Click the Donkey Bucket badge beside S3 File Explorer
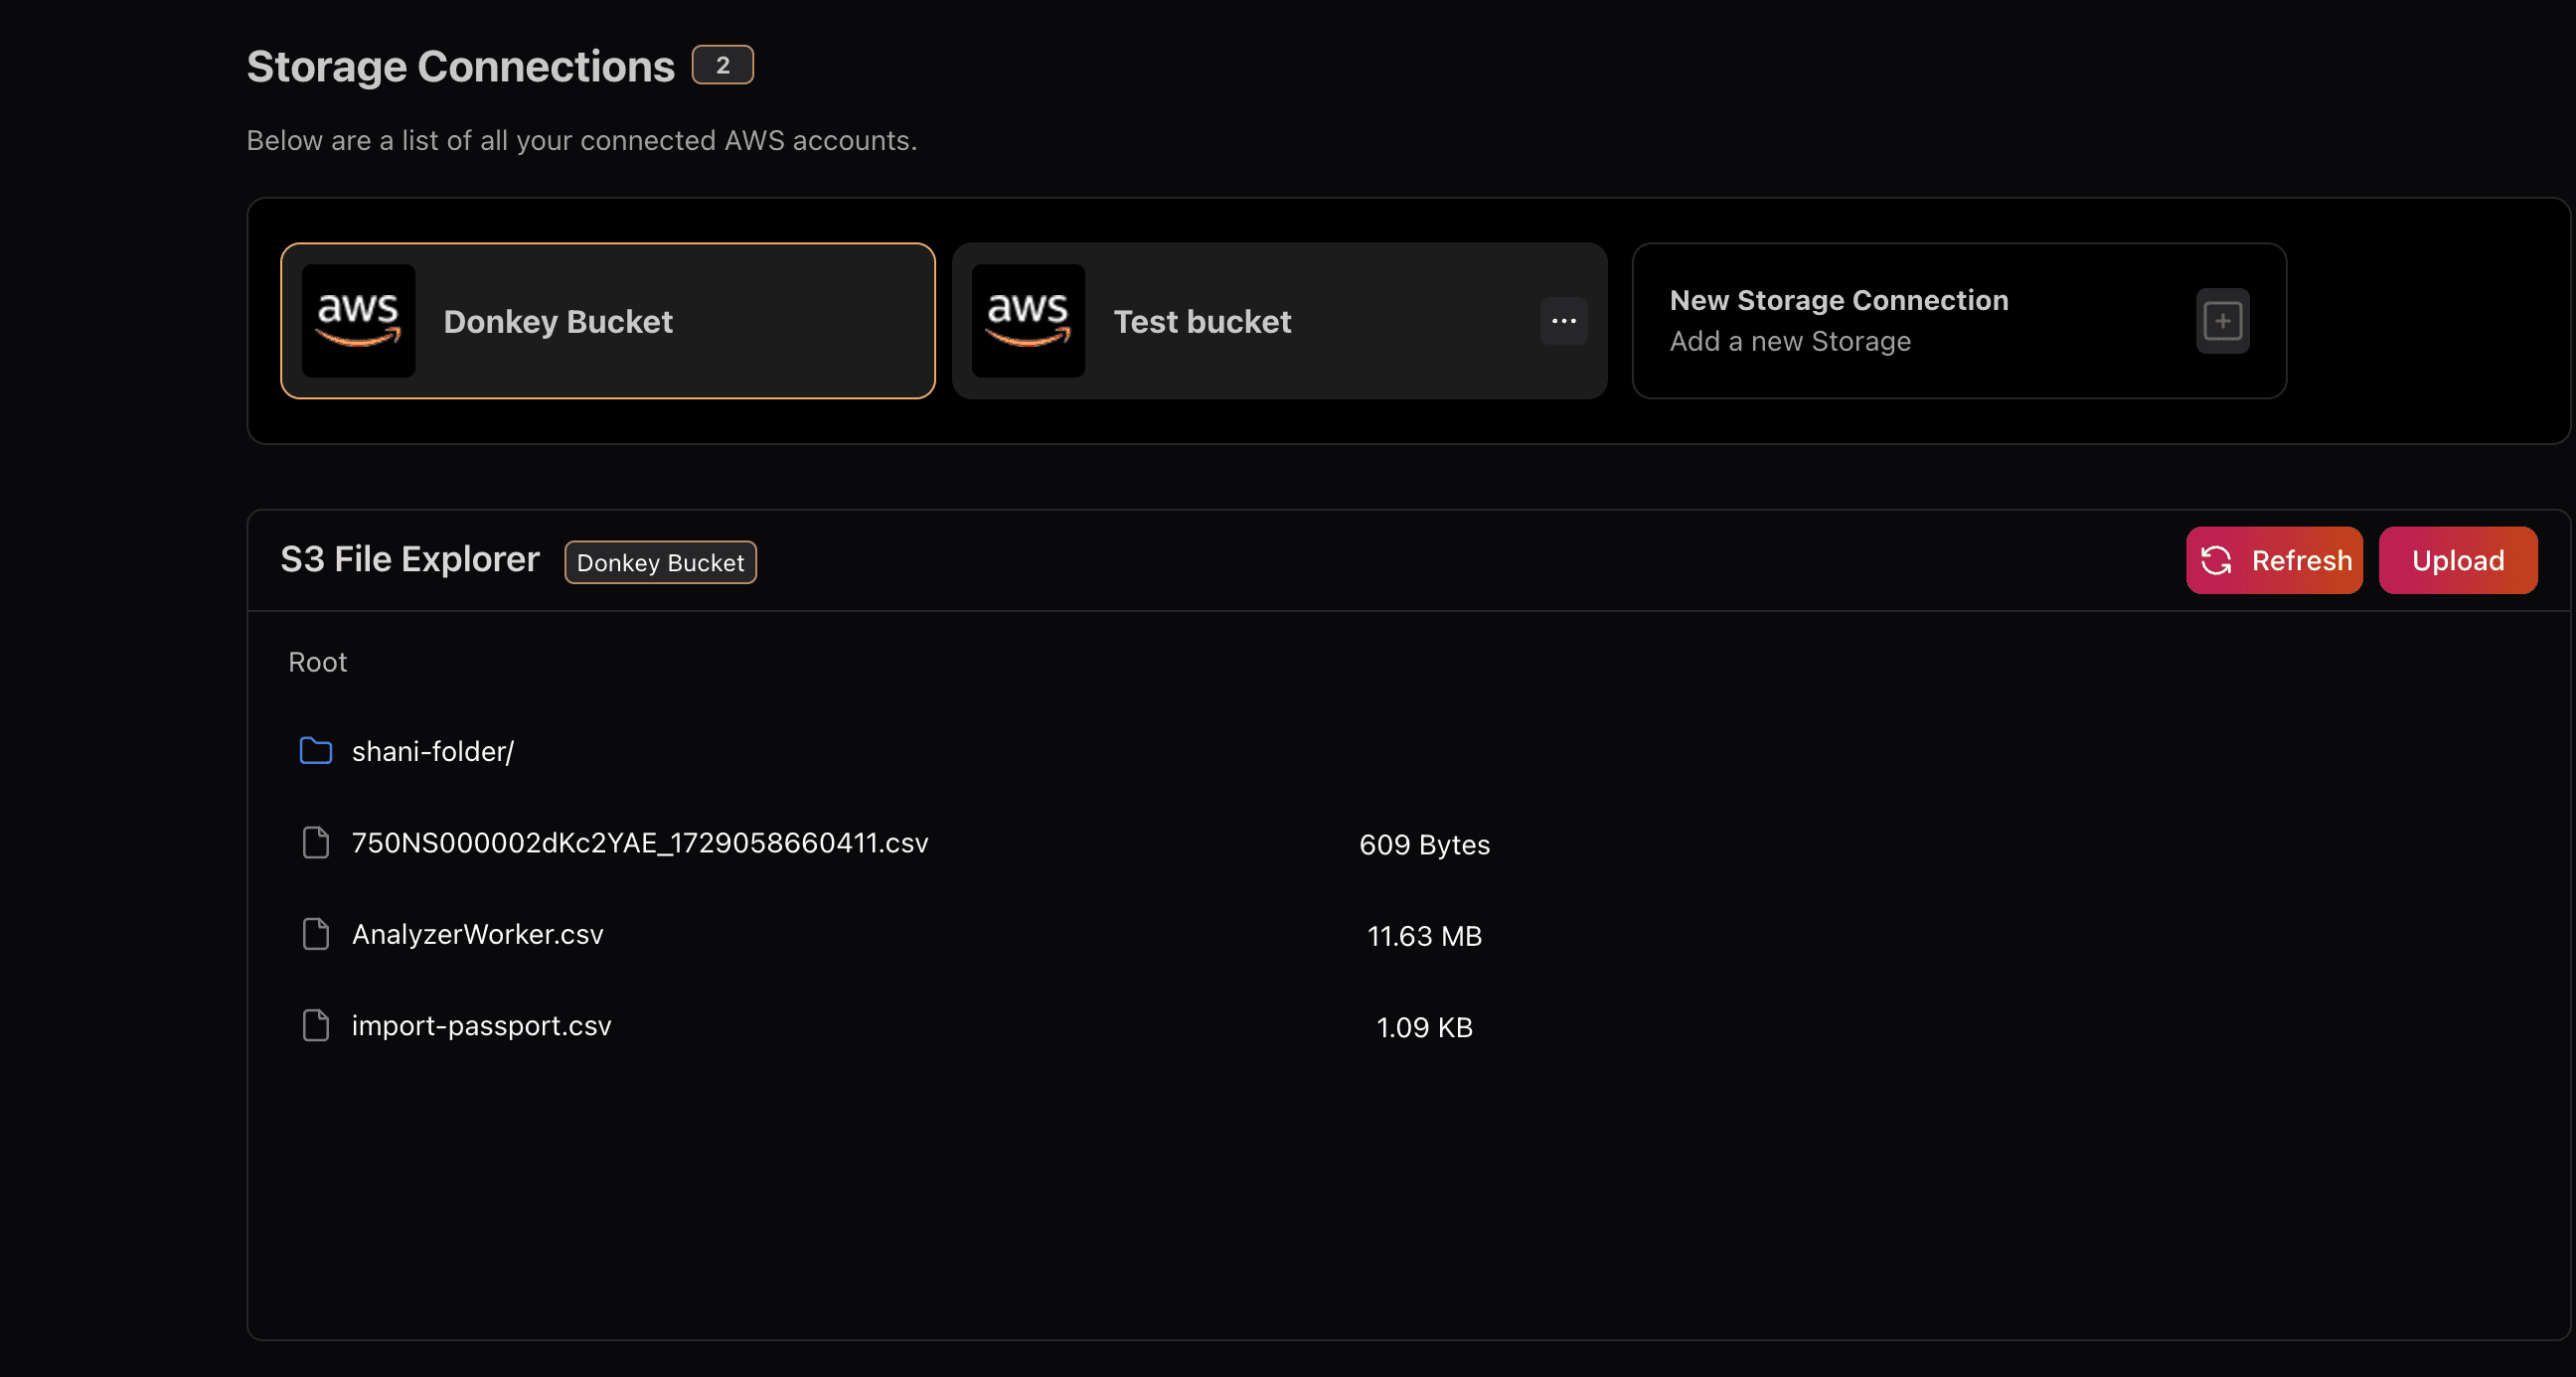Image resolution: width=2576 pixels, height=1377 pixels. coord(660,562)
